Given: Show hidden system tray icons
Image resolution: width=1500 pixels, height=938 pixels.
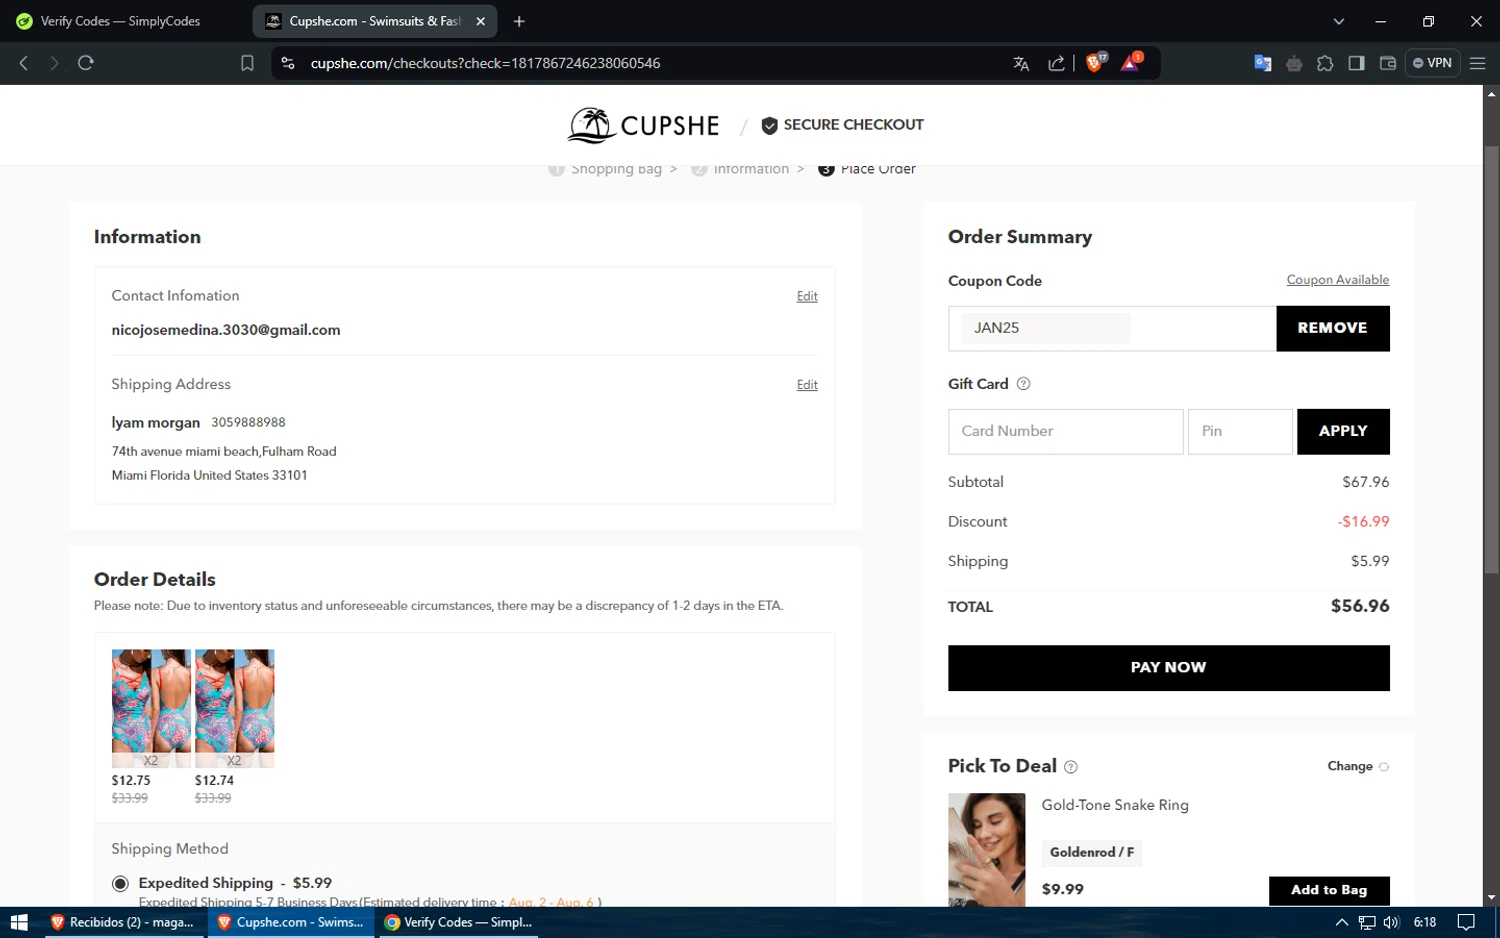Looking at the screenshot, I should click(1341, 922).
